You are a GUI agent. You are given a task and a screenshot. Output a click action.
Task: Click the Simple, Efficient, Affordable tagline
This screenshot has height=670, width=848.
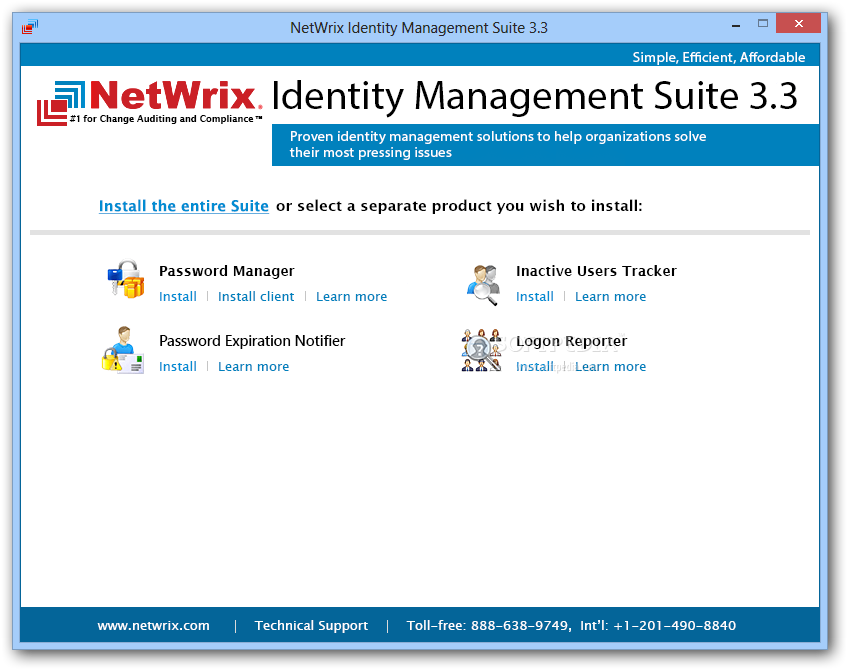(x=719, y=57)
